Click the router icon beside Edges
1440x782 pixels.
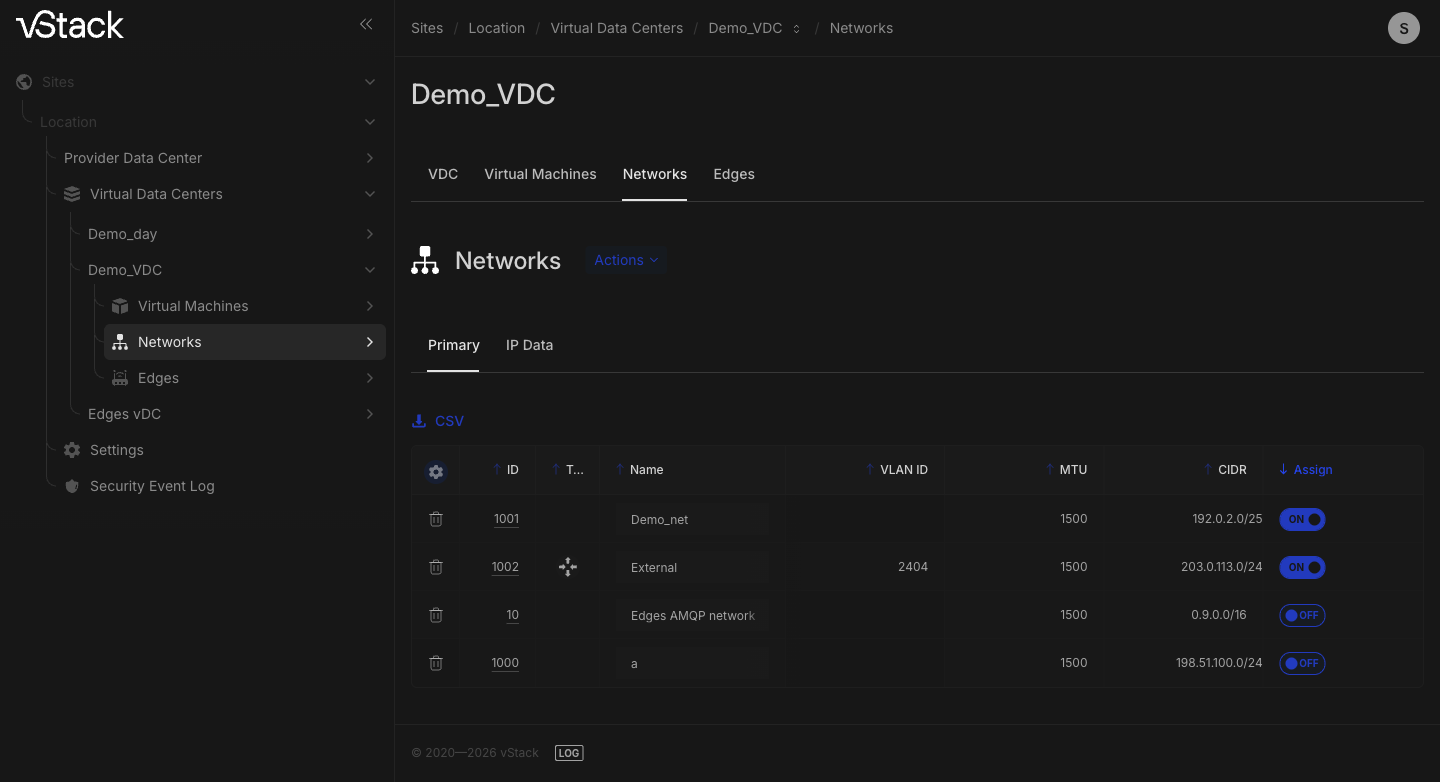coord(120,378)
